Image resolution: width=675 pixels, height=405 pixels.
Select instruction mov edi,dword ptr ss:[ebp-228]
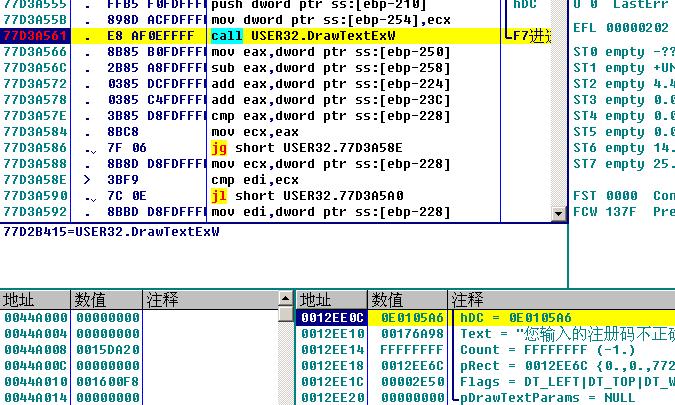[331, 212]
